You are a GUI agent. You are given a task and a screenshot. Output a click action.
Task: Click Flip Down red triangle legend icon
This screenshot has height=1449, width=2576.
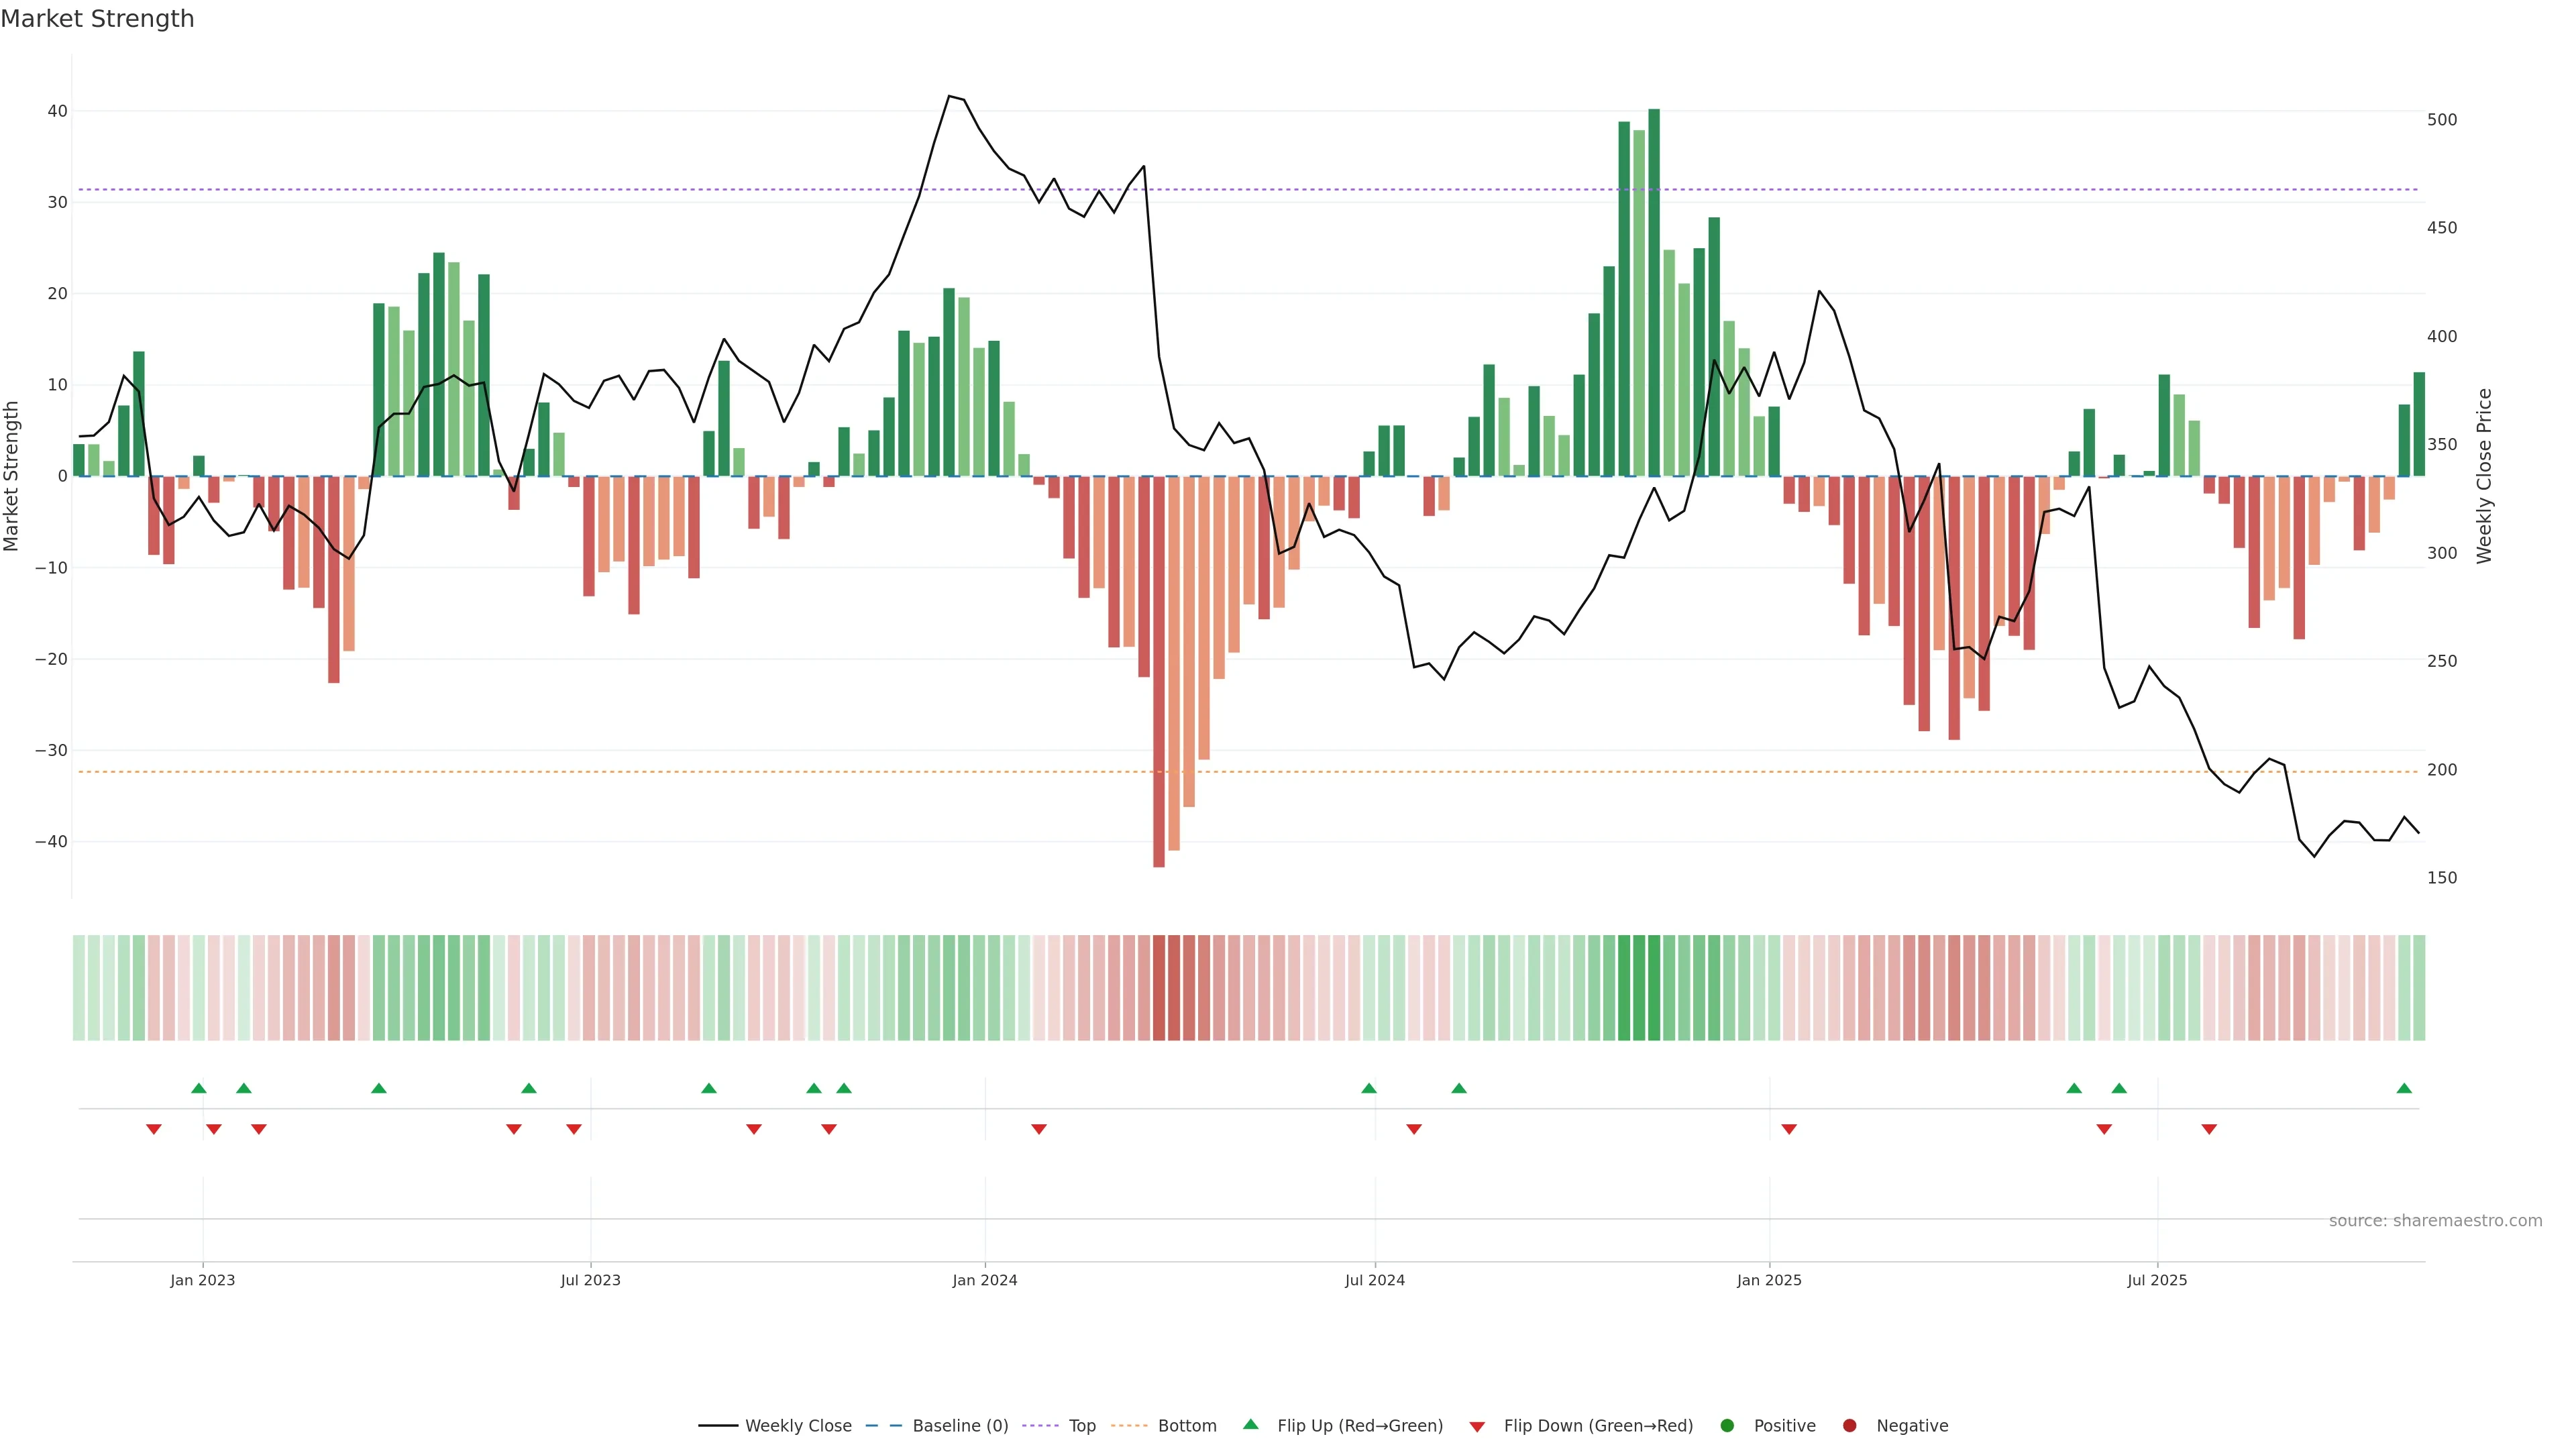(1477, 1427)
